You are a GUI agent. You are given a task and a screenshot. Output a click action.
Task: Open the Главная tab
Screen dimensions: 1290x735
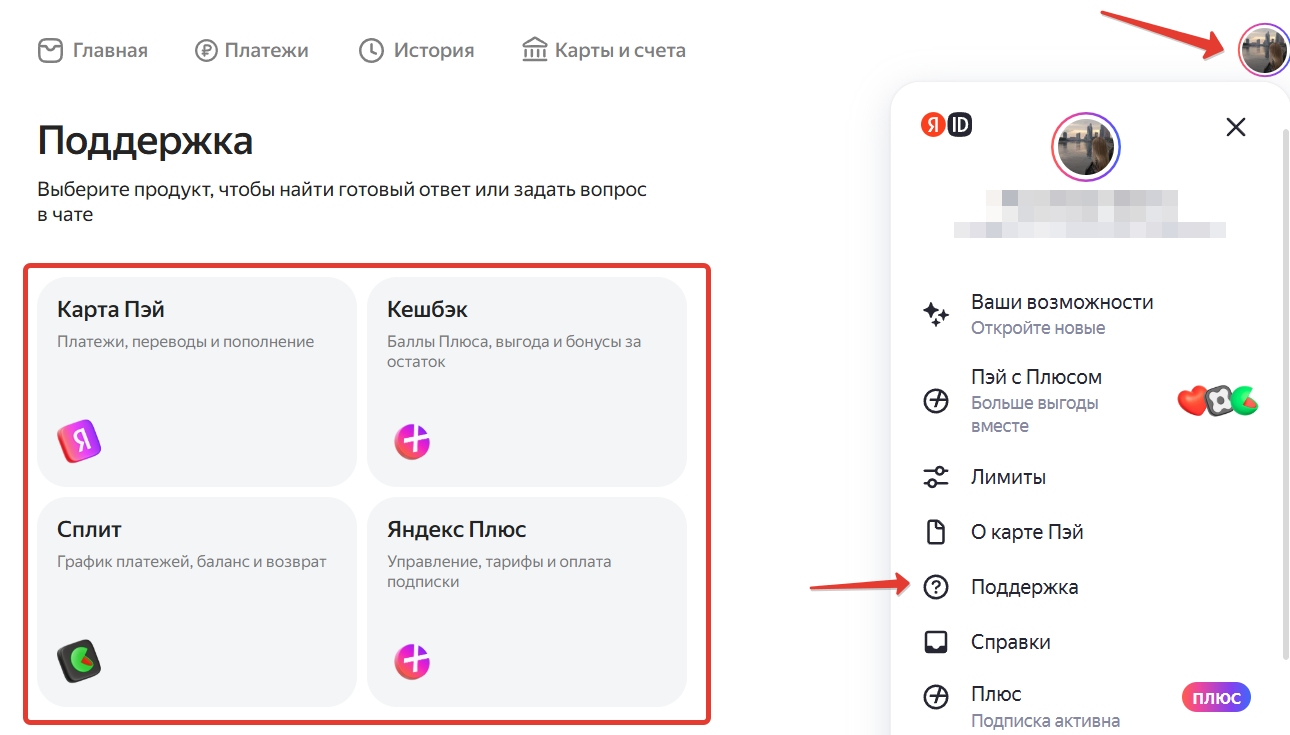(93, 50)
